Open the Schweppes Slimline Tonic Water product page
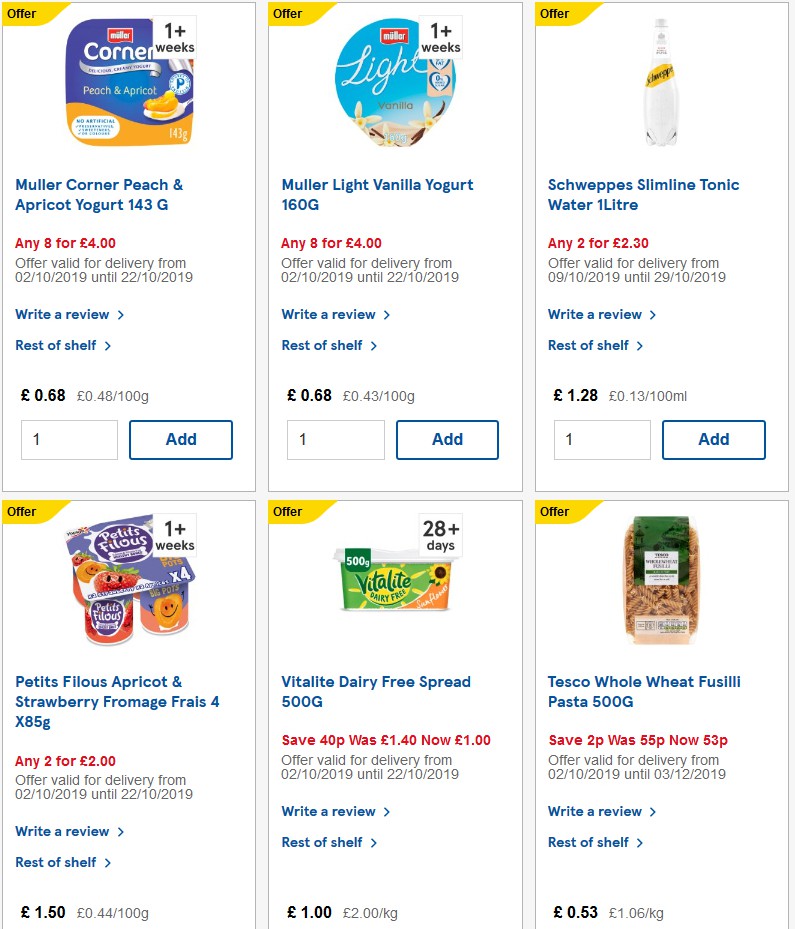Image resolution: width=795 pixels, height=929 pixels. click(x=643, y=195)
